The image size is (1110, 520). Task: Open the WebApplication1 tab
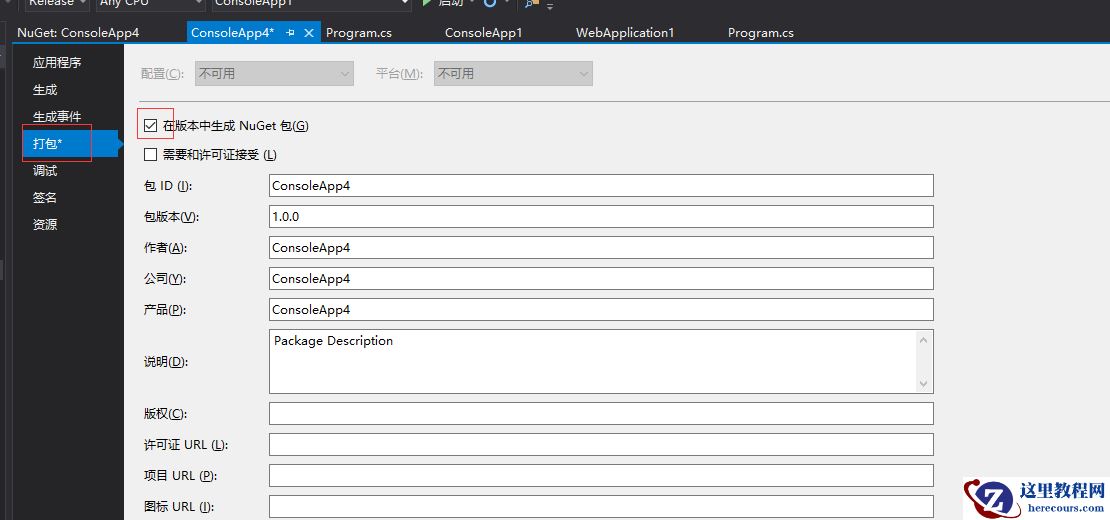coord(625,33)
